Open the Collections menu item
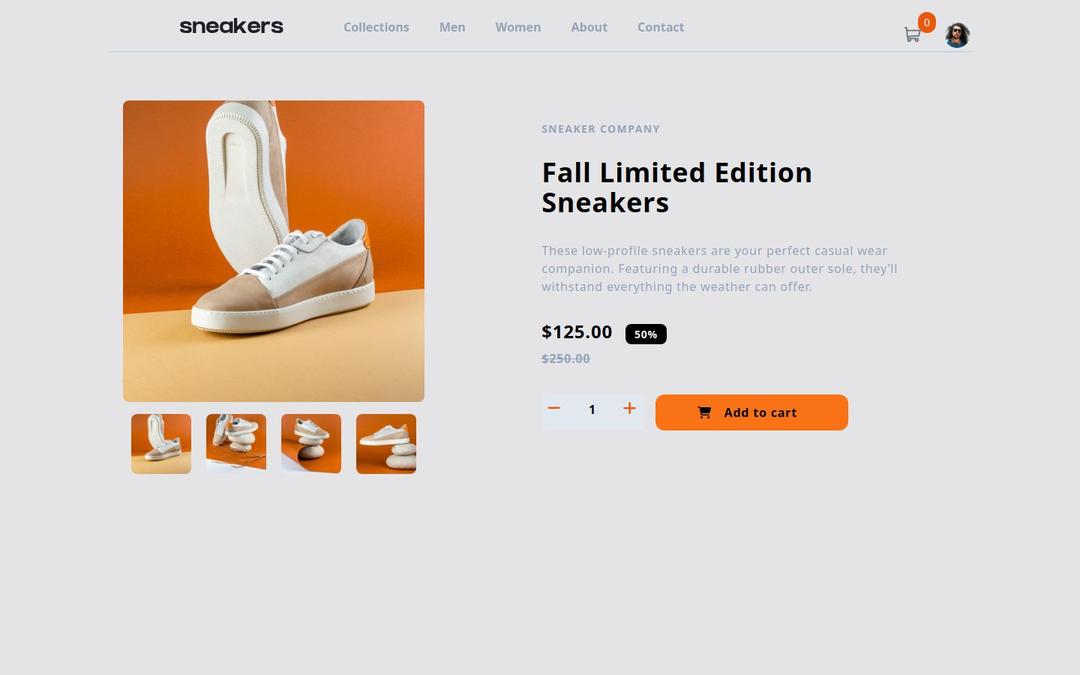This screenshot has width=1080, height=675. 376,27
